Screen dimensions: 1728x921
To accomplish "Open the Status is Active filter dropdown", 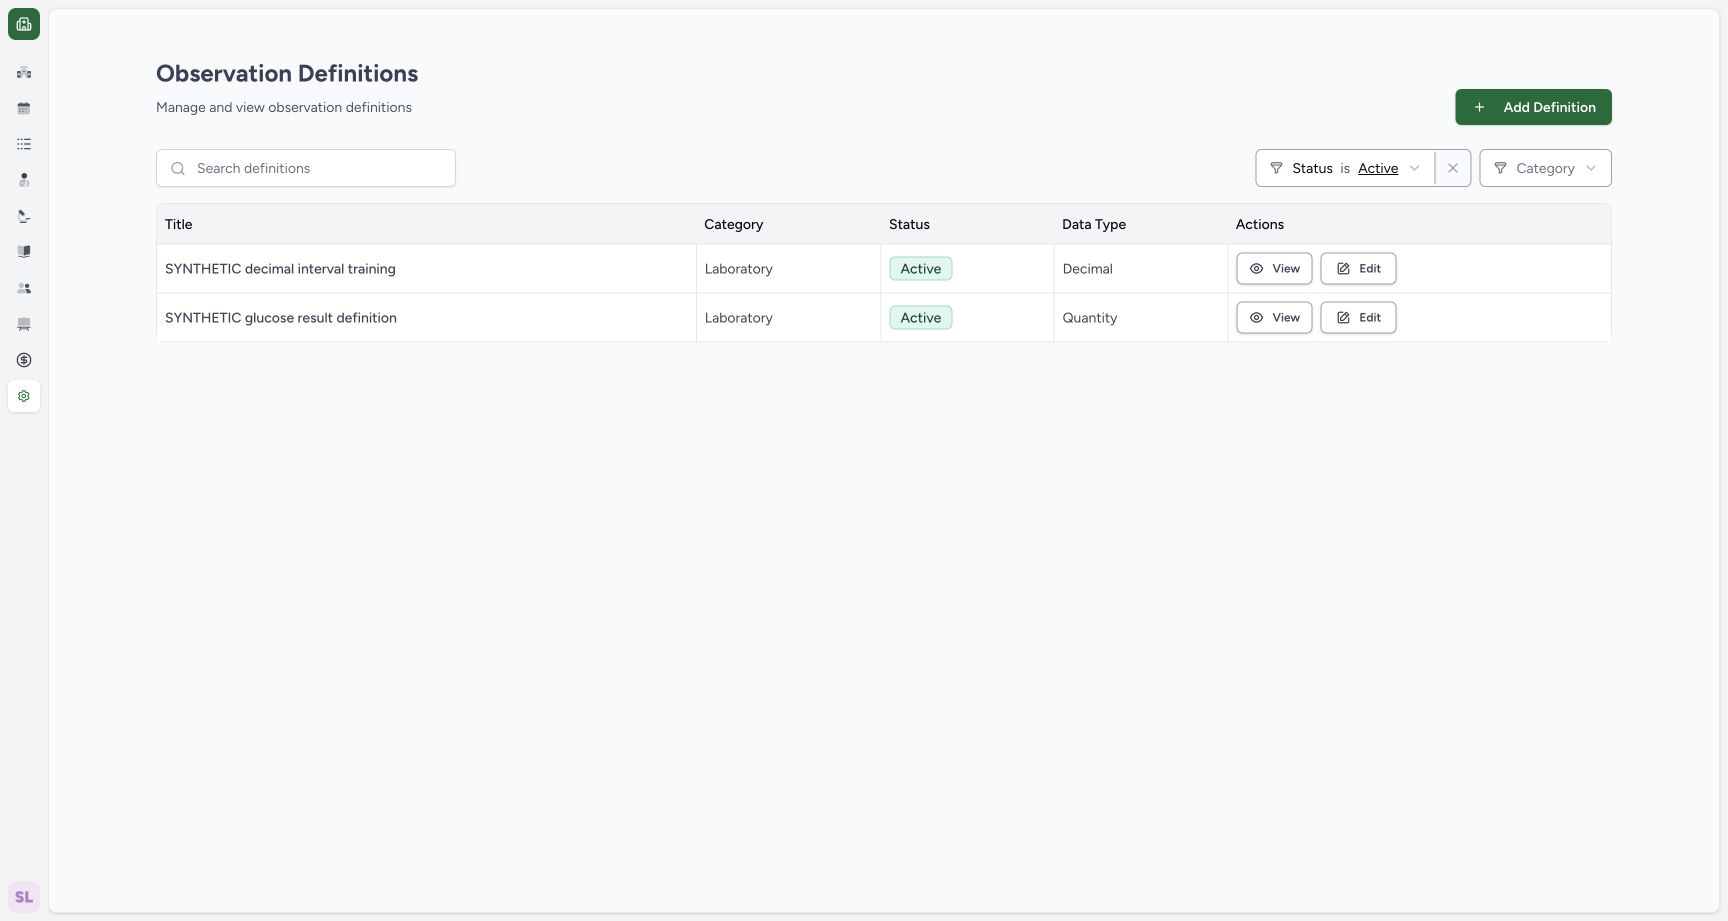I will click(x=1345, y=168).
